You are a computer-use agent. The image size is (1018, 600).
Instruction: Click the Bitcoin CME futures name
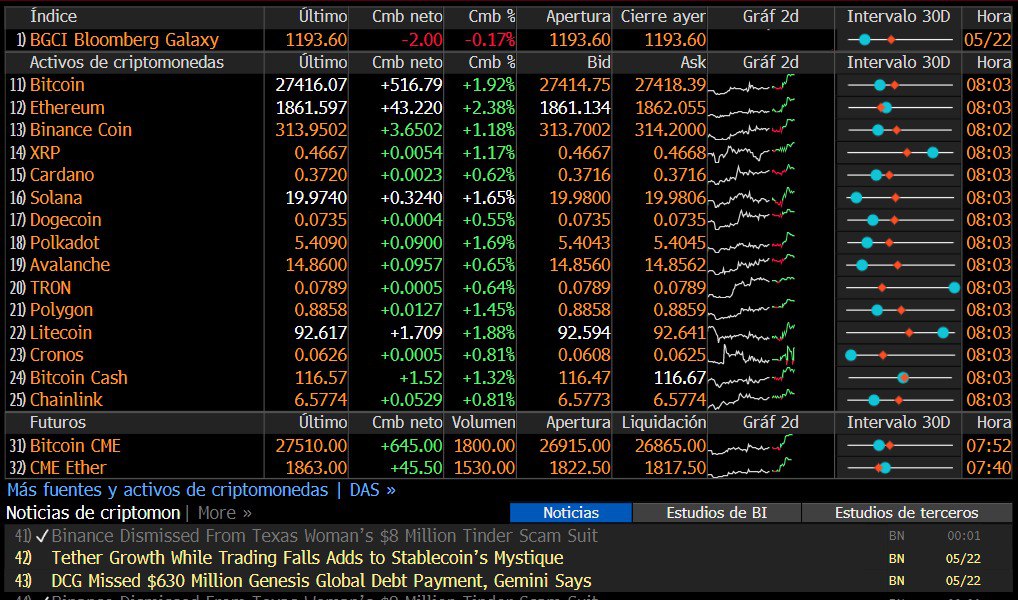pos(75,445)
